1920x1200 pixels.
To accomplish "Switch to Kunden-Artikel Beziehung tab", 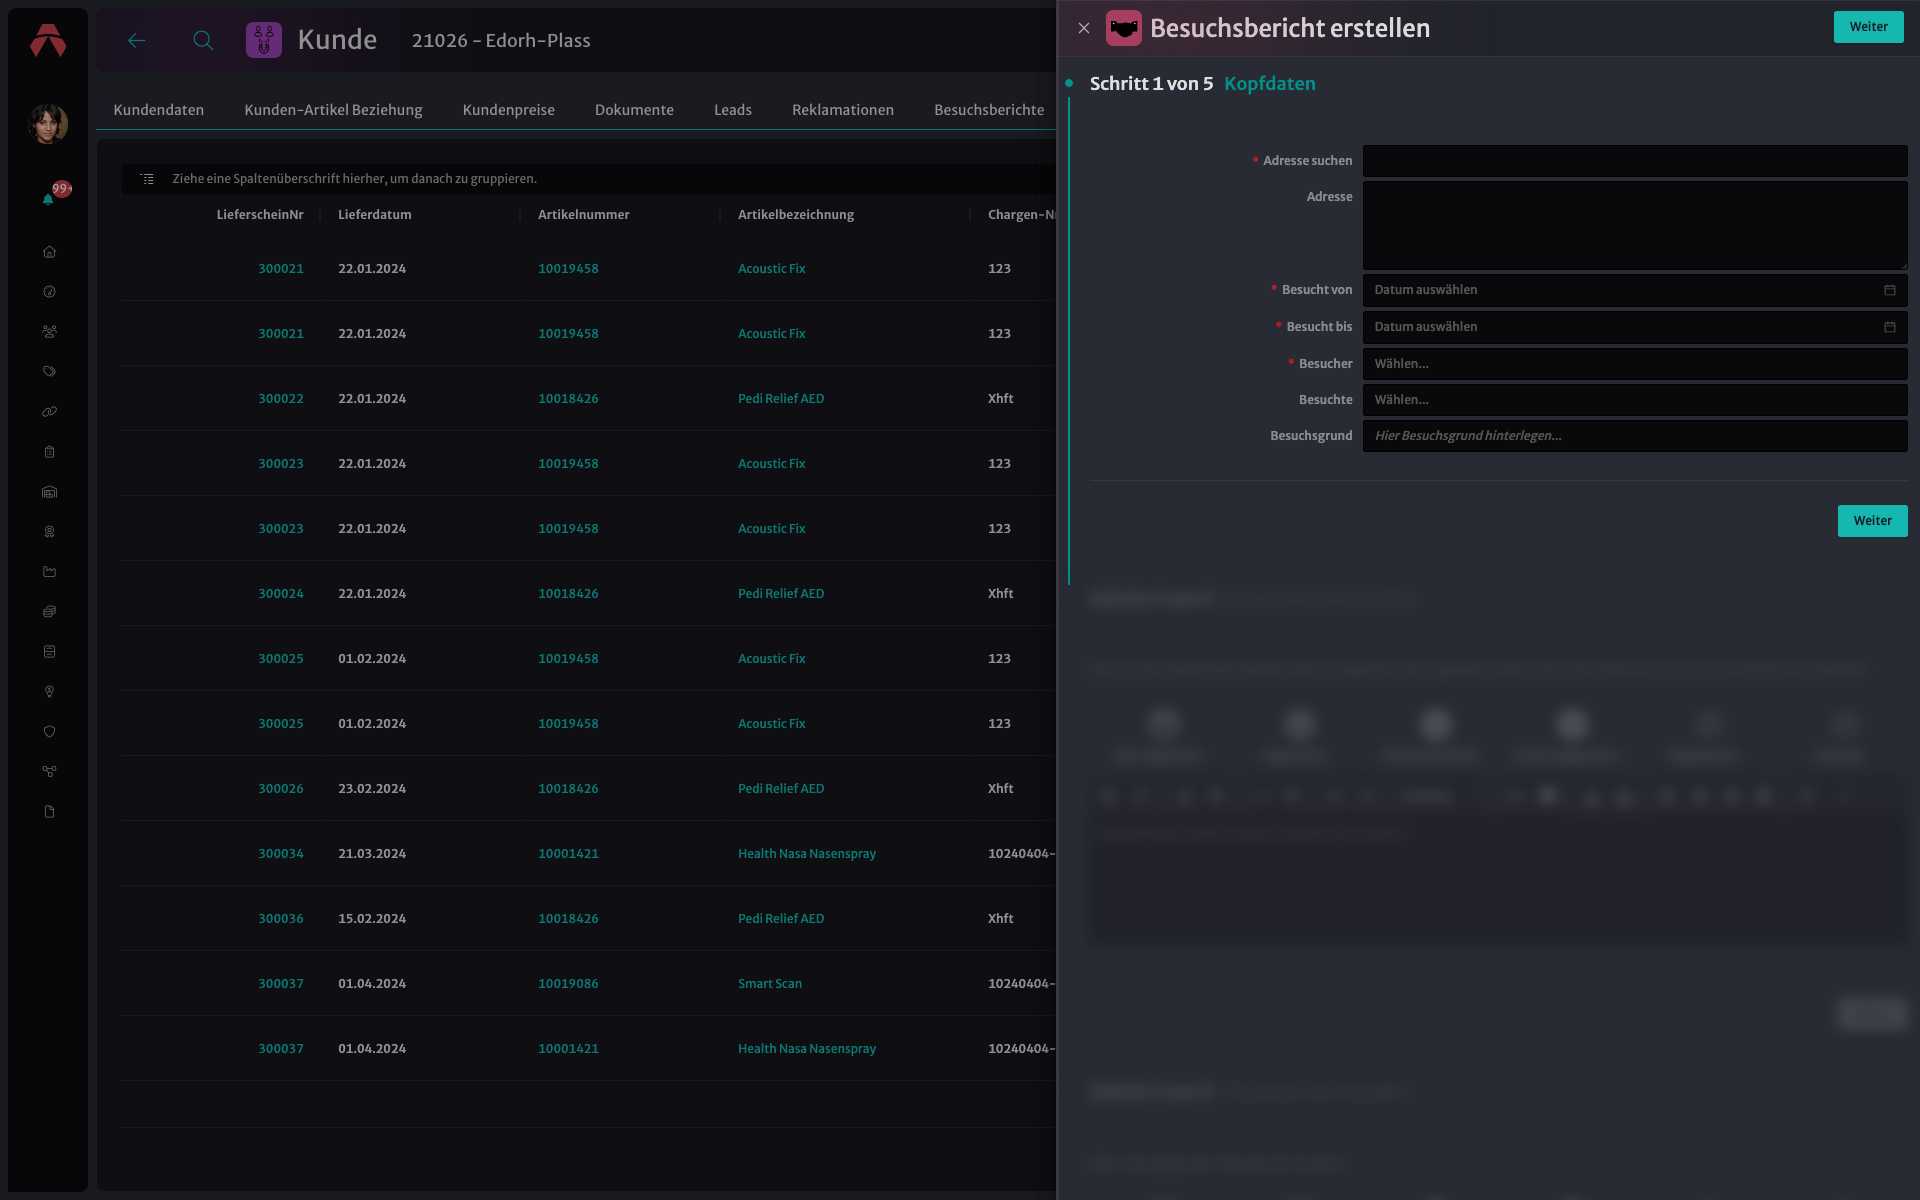I will 333,110.
